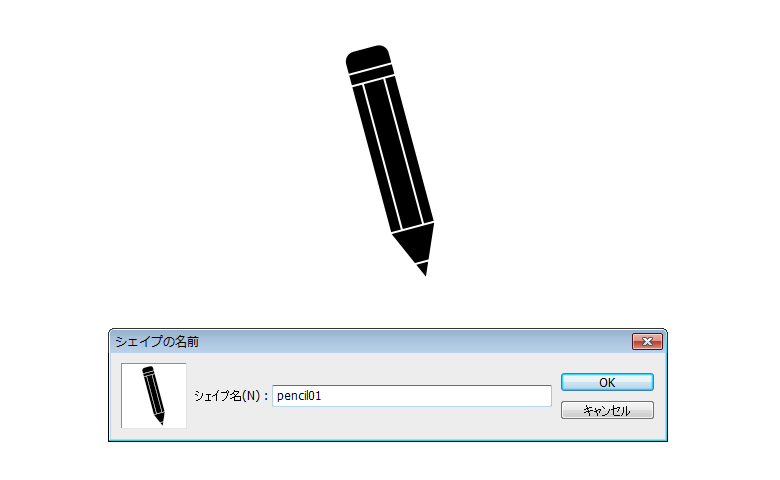Click the left stripe of the pencil body
Viewport: 780px width, 480px height.
377,159
